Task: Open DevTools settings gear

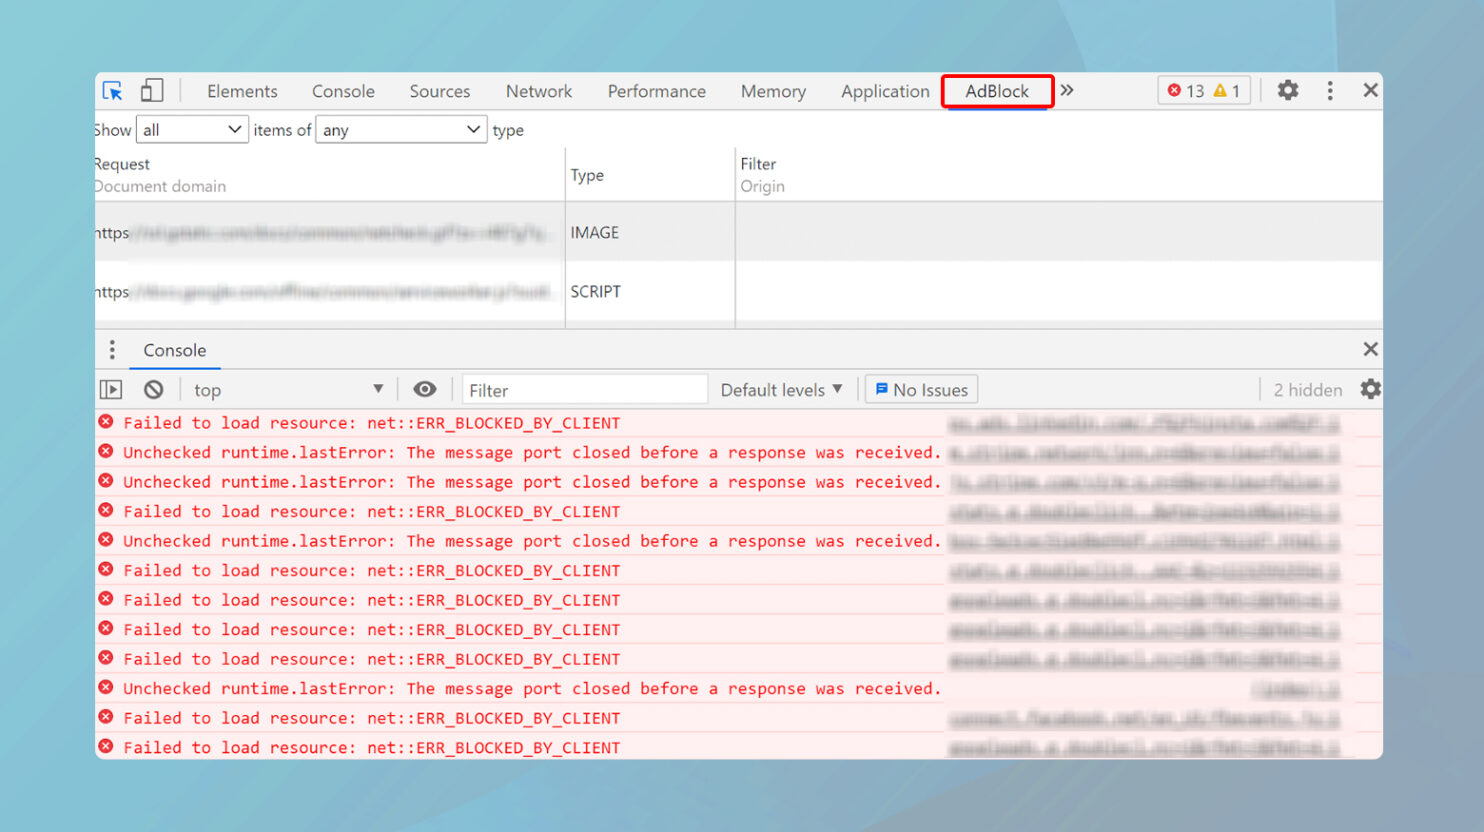Action: pos(1288,90)
